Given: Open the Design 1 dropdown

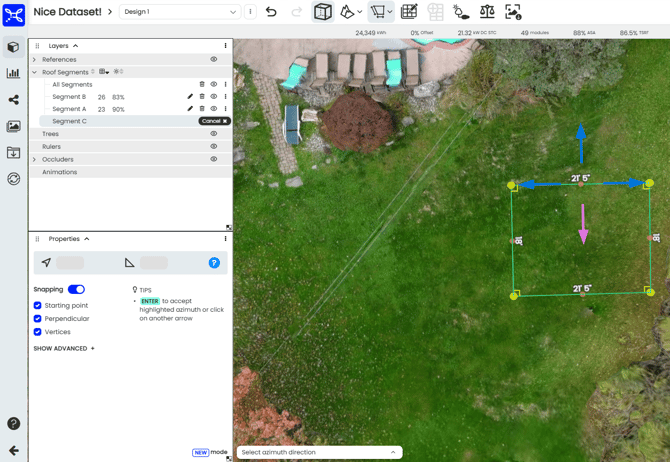Looking at the screenshot, I should tap(180, 12).
